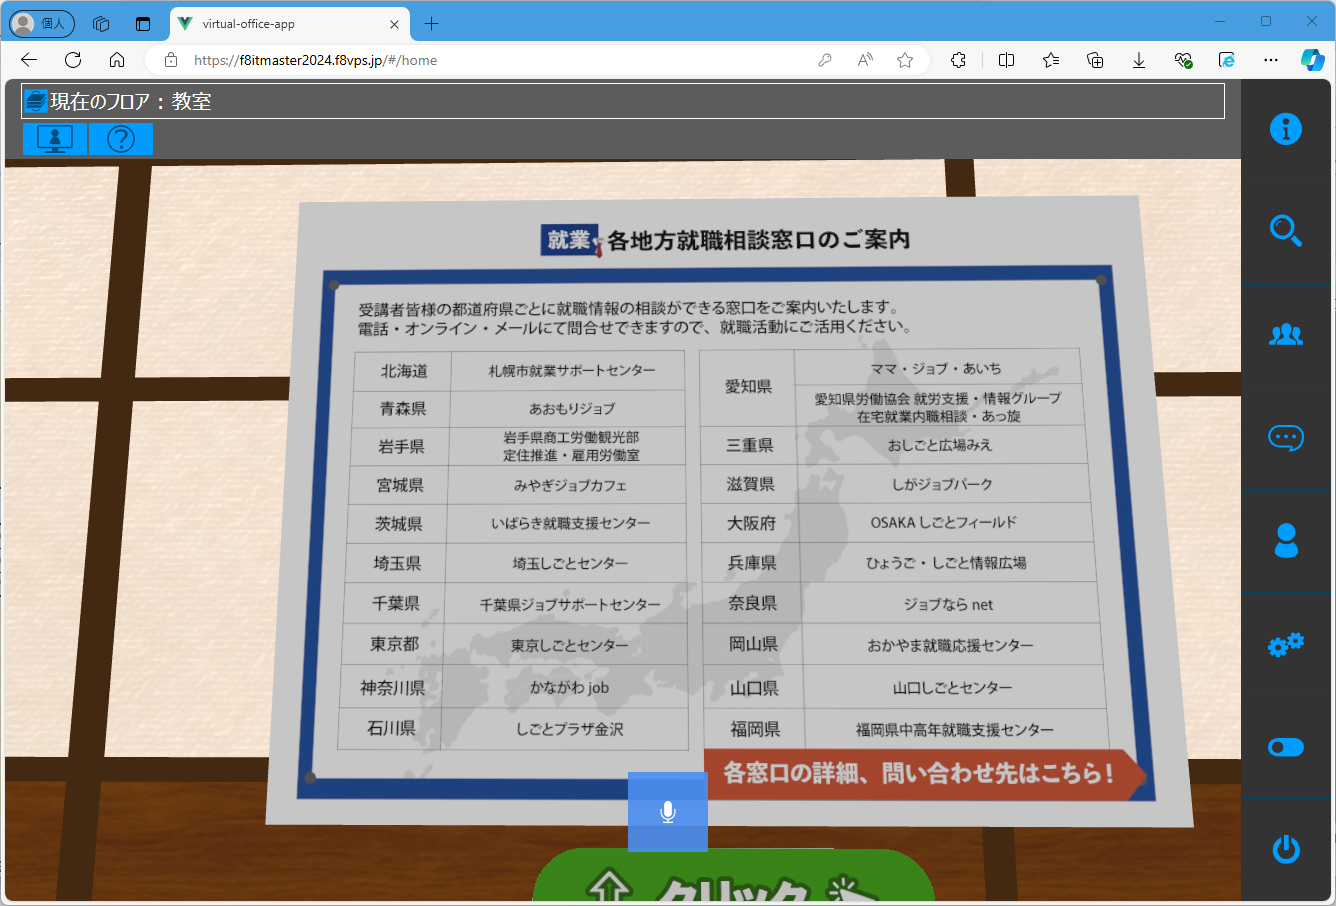Click 山口しごとセンター entry
Image resolution: width=1336 pixels, height=906 pixels.
(953, 688)
